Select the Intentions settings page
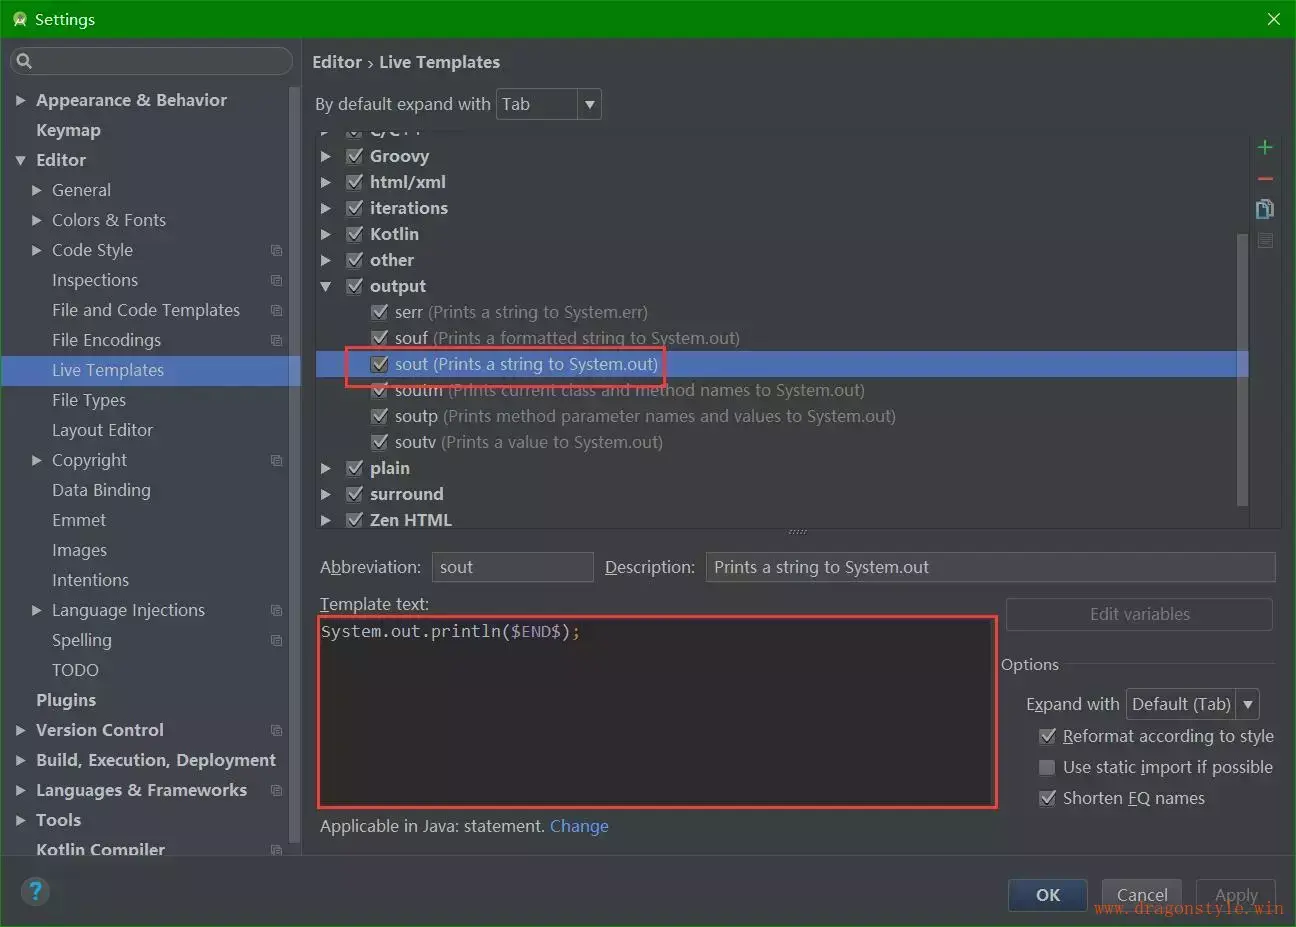This screenshot has height=927, width=1296. (90, 580)
